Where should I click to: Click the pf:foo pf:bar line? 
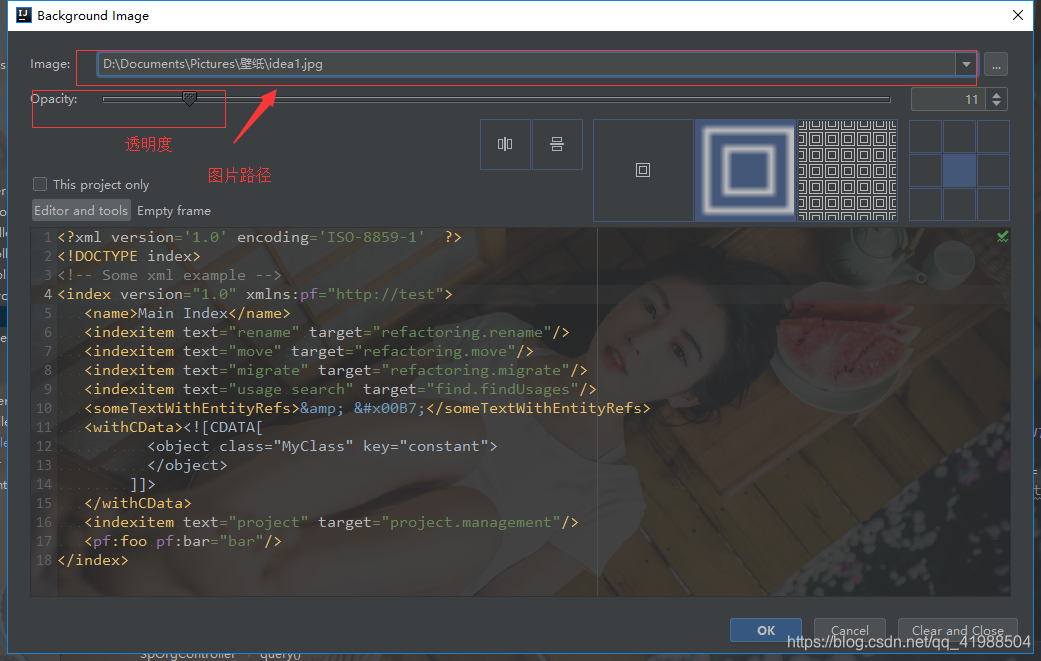tap(183, 542)
